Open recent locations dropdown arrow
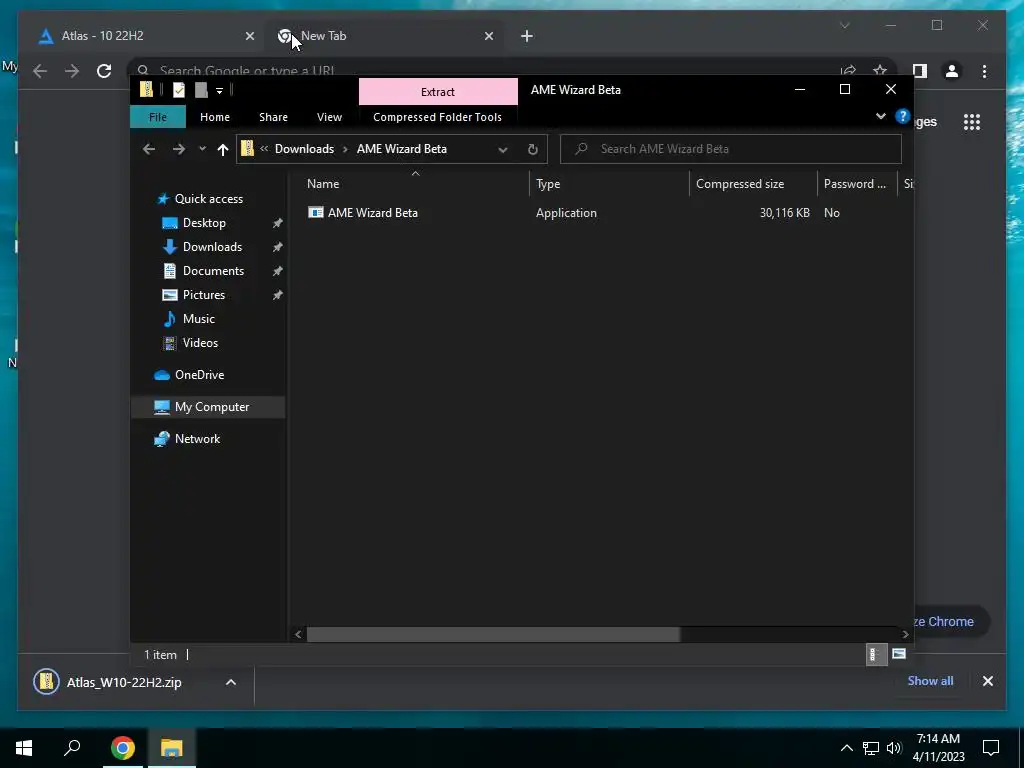Viewport: 1024px width, 768px height. coord(202,149)
